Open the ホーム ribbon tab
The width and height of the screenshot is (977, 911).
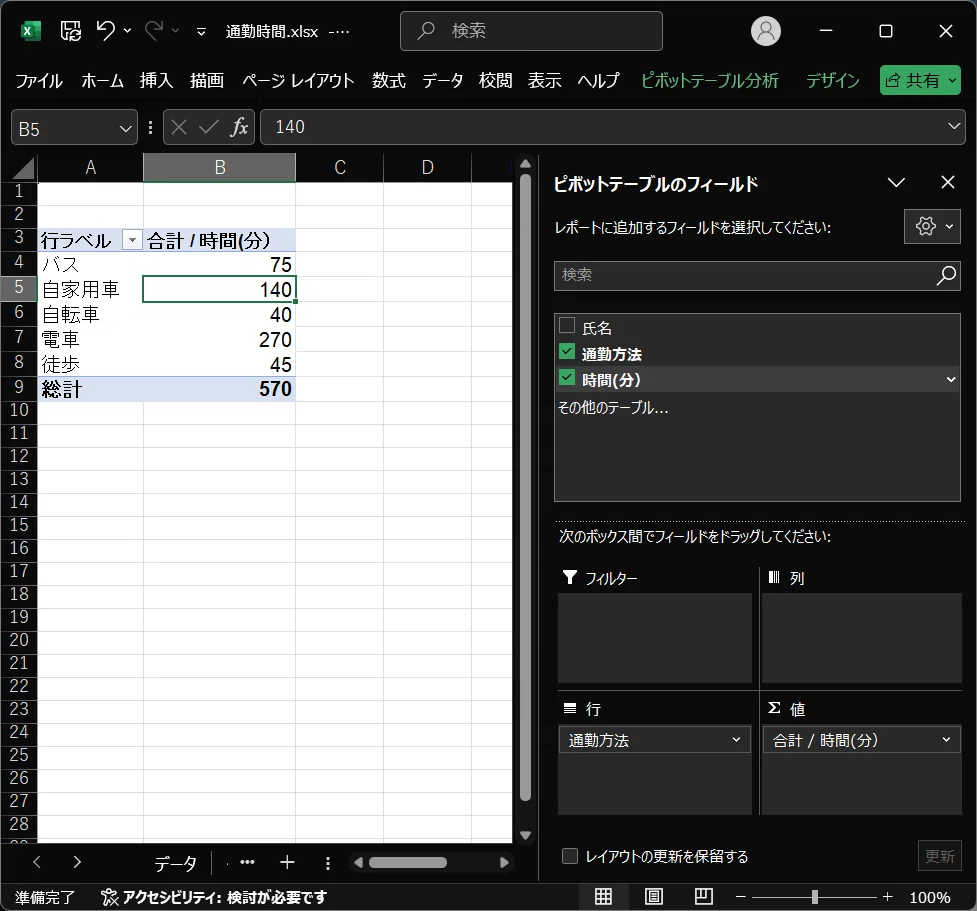tap(102, 80)
